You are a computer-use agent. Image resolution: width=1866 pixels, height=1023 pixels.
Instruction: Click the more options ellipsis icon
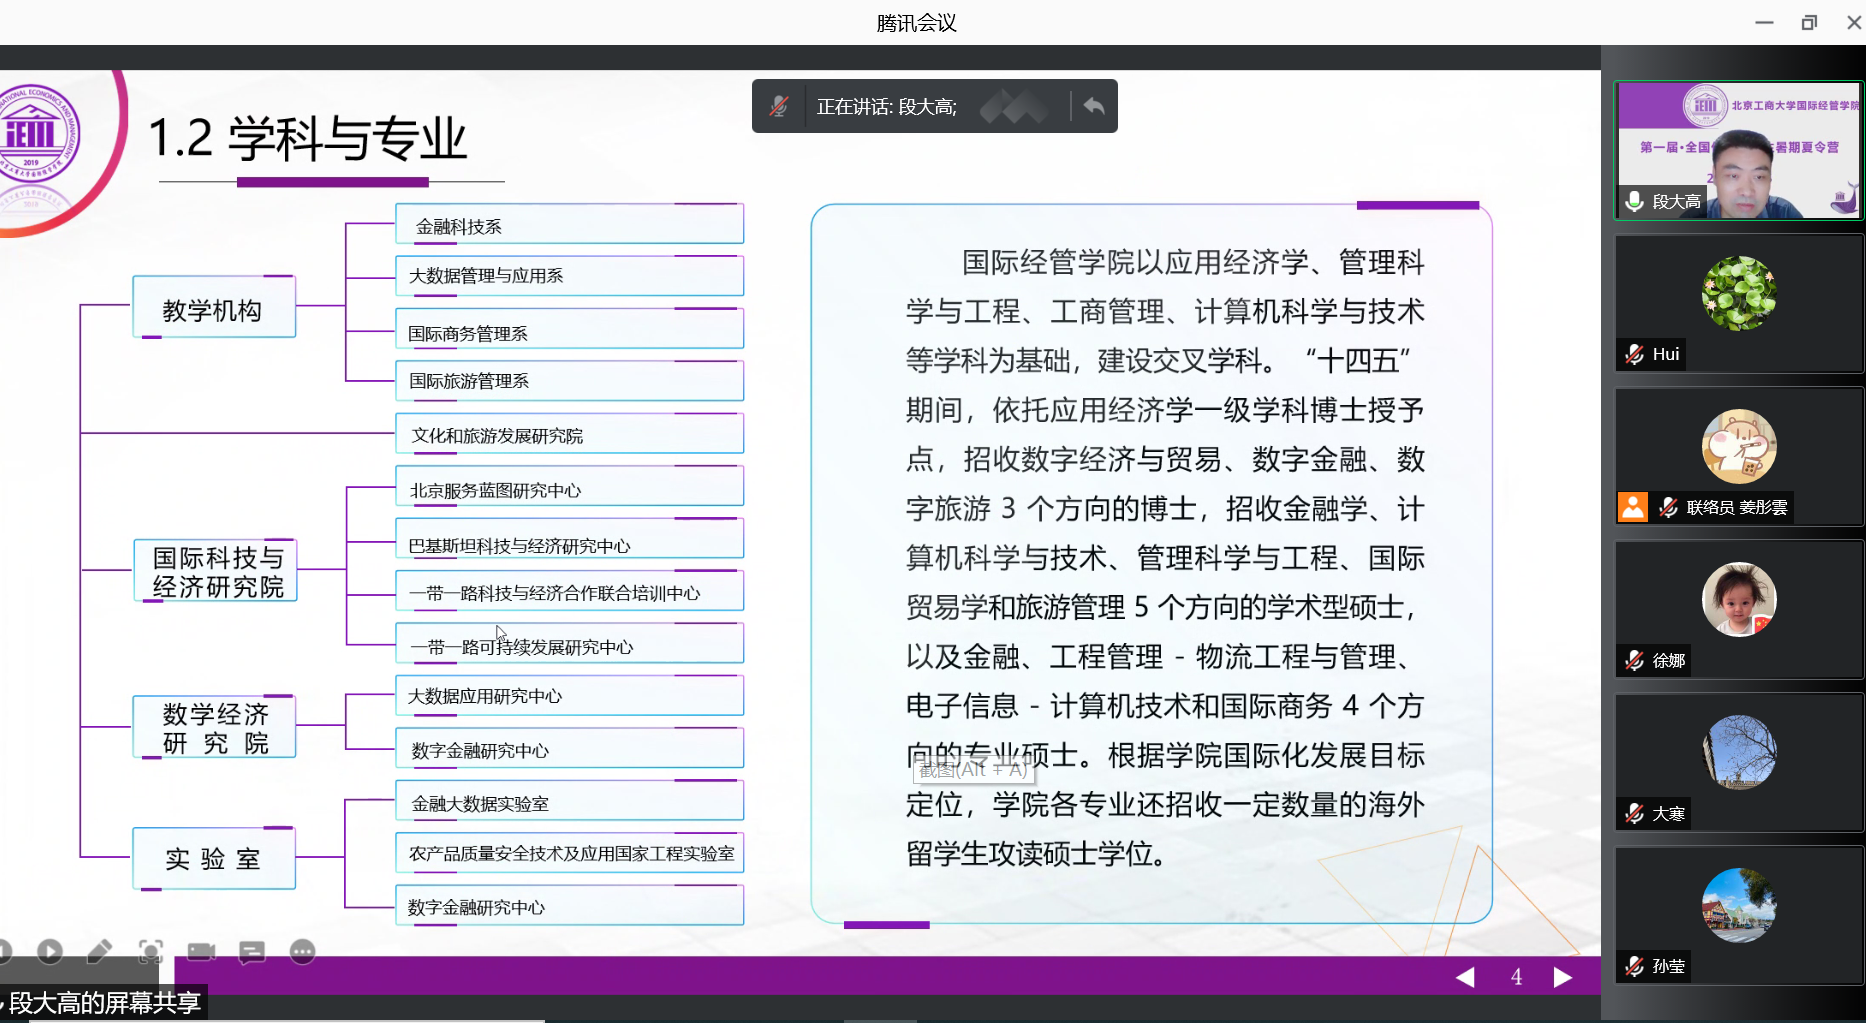coord(302,951)
